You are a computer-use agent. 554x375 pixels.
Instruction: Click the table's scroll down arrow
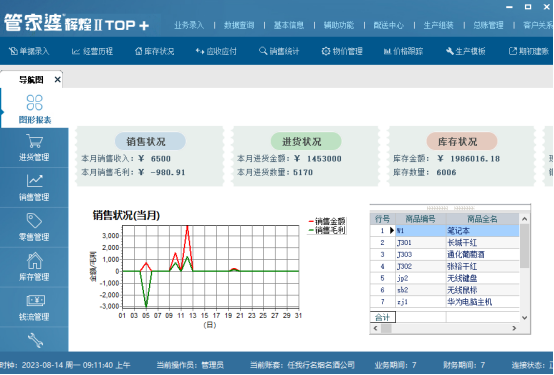coord(525,317)
